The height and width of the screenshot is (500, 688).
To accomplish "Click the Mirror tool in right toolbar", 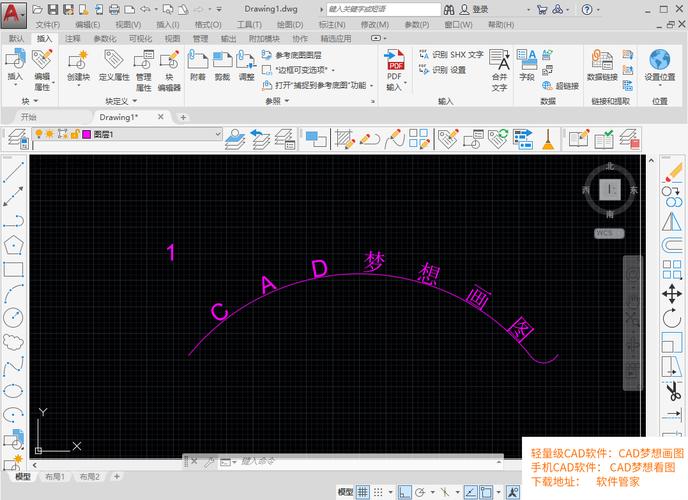I will (673, 221).
